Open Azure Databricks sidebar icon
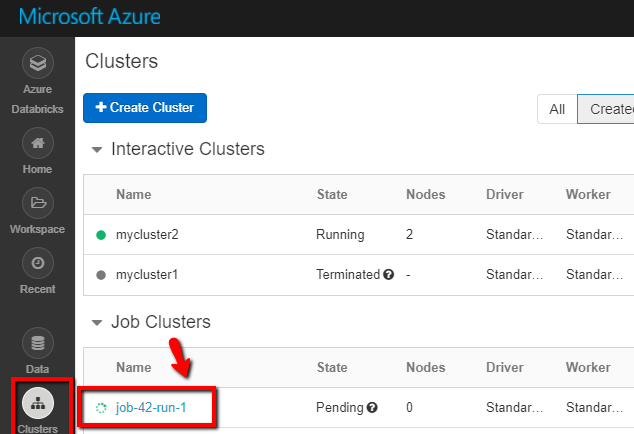634x434 pixels. [37, 65]
